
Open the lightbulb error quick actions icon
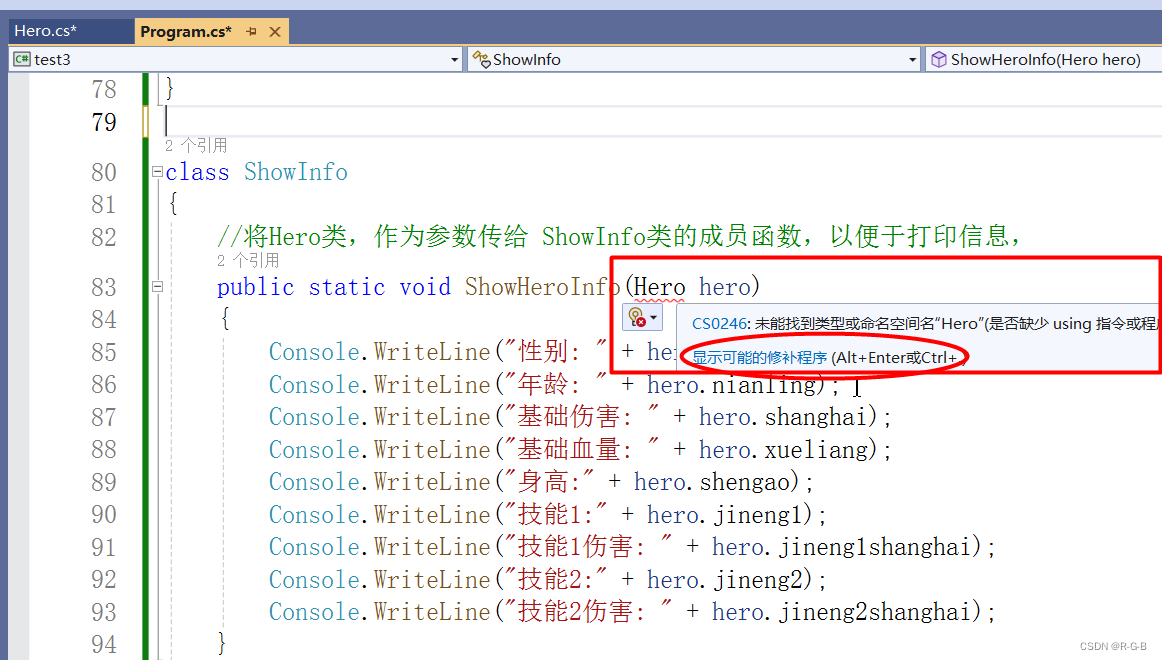coord(637,318)
